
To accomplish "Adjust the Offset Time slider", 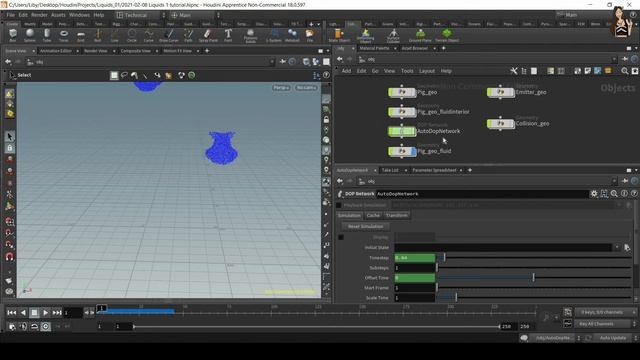I will (x=534, y=278).
